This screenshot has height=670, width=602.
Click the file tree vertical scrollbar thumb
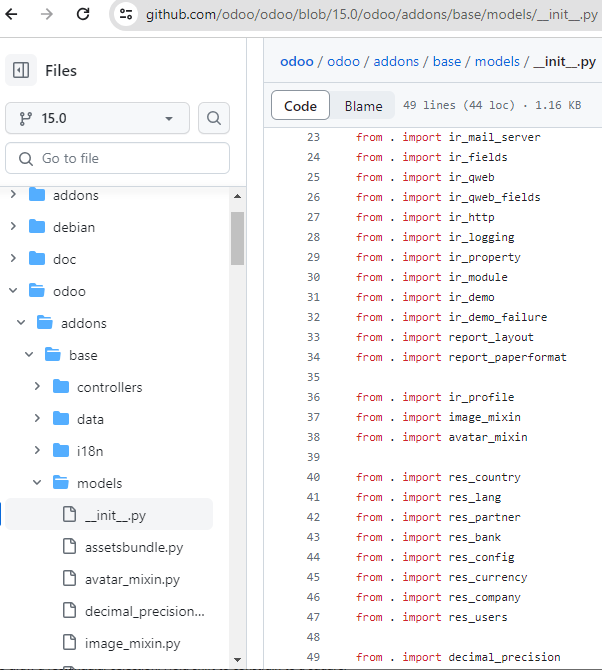238,238
